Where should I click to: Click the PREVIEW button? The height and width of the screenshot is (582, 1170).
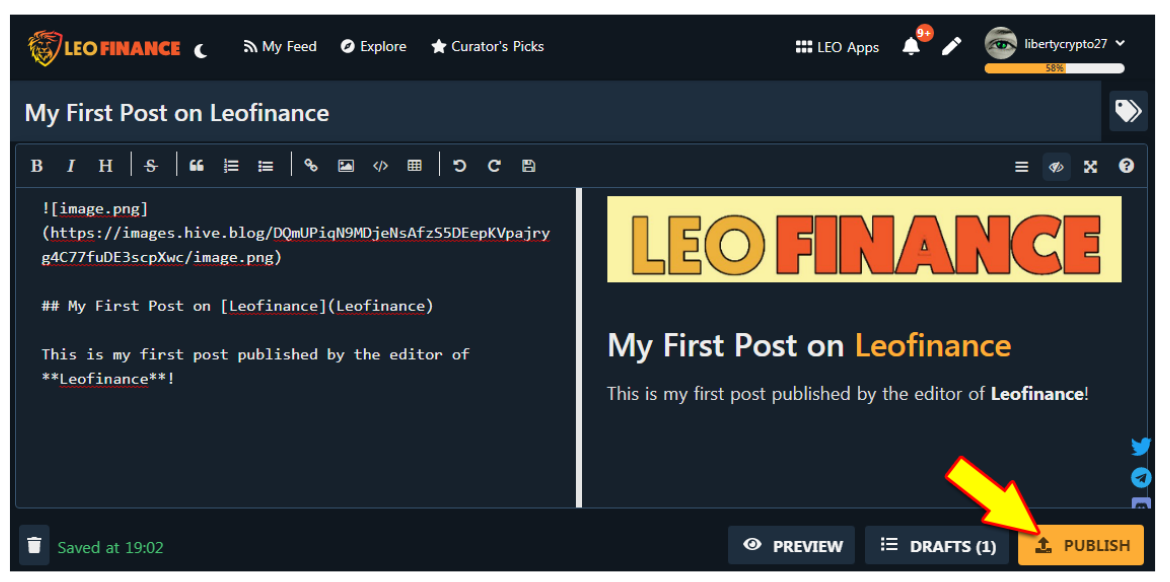coord(793,545)
